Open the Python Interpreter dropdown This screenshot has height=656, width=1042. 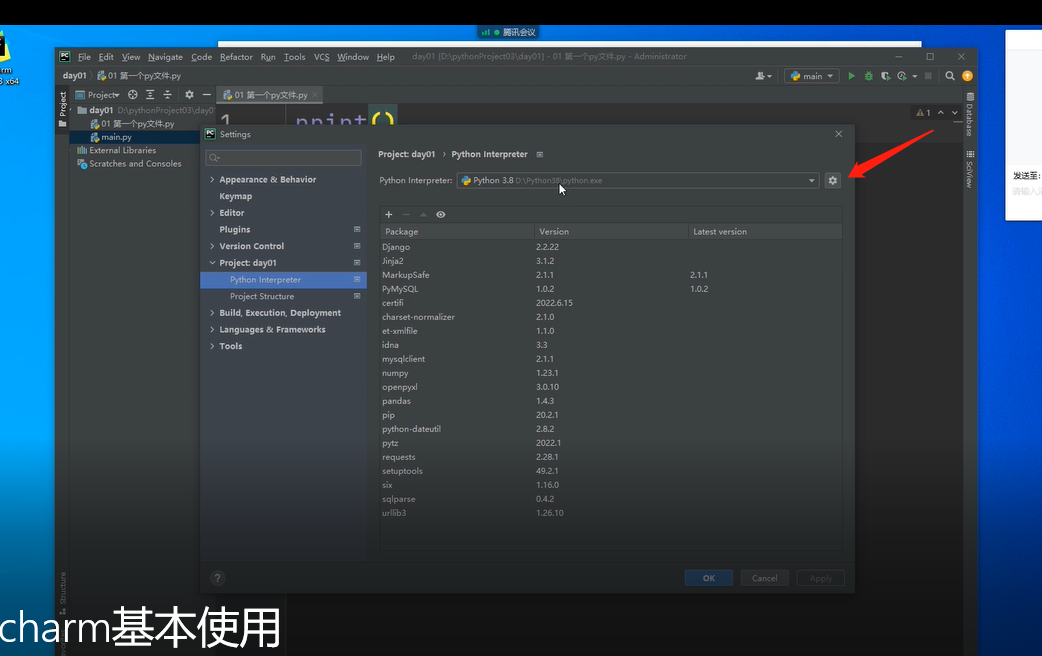pos(638,180)
